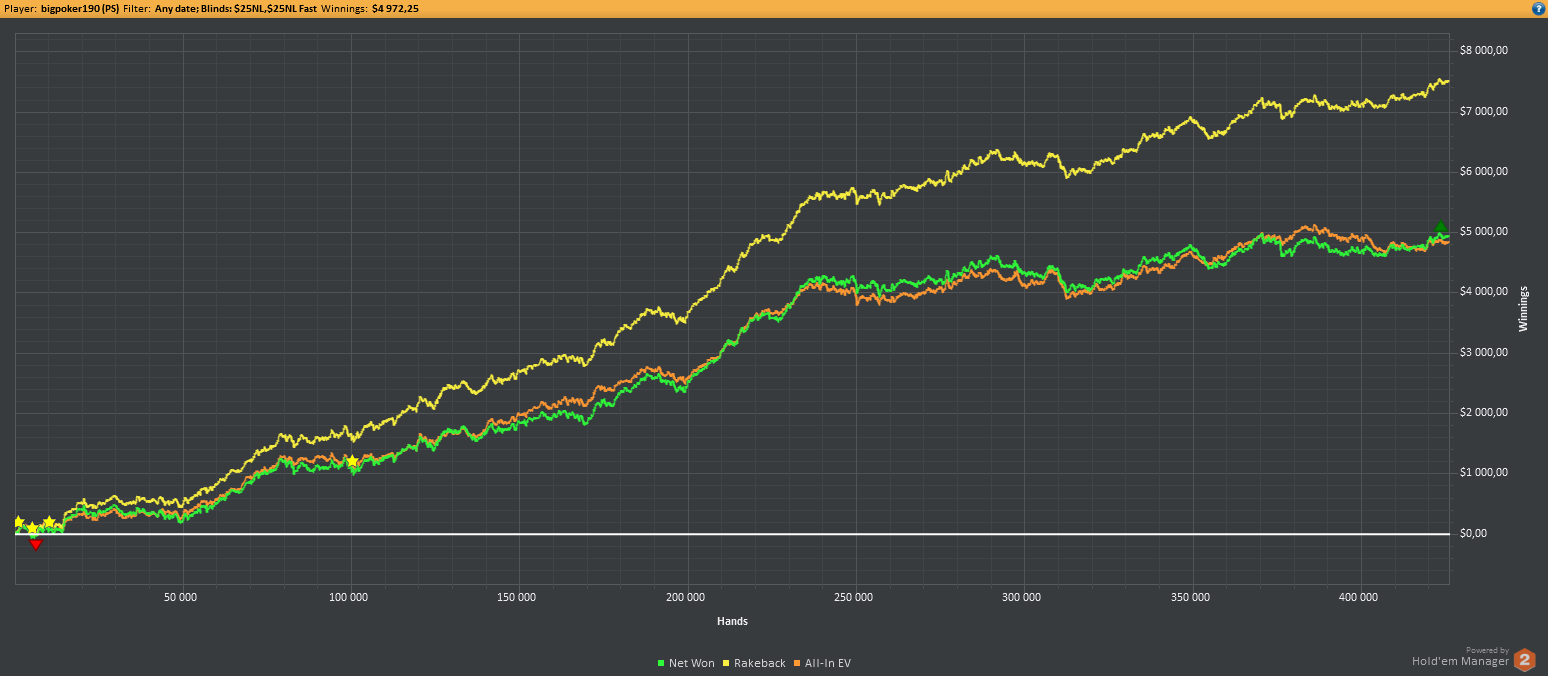Toggle the Net Won series legend label
Image resolution: width=1548 pixels, height=676 pixels.
point(692,663)
